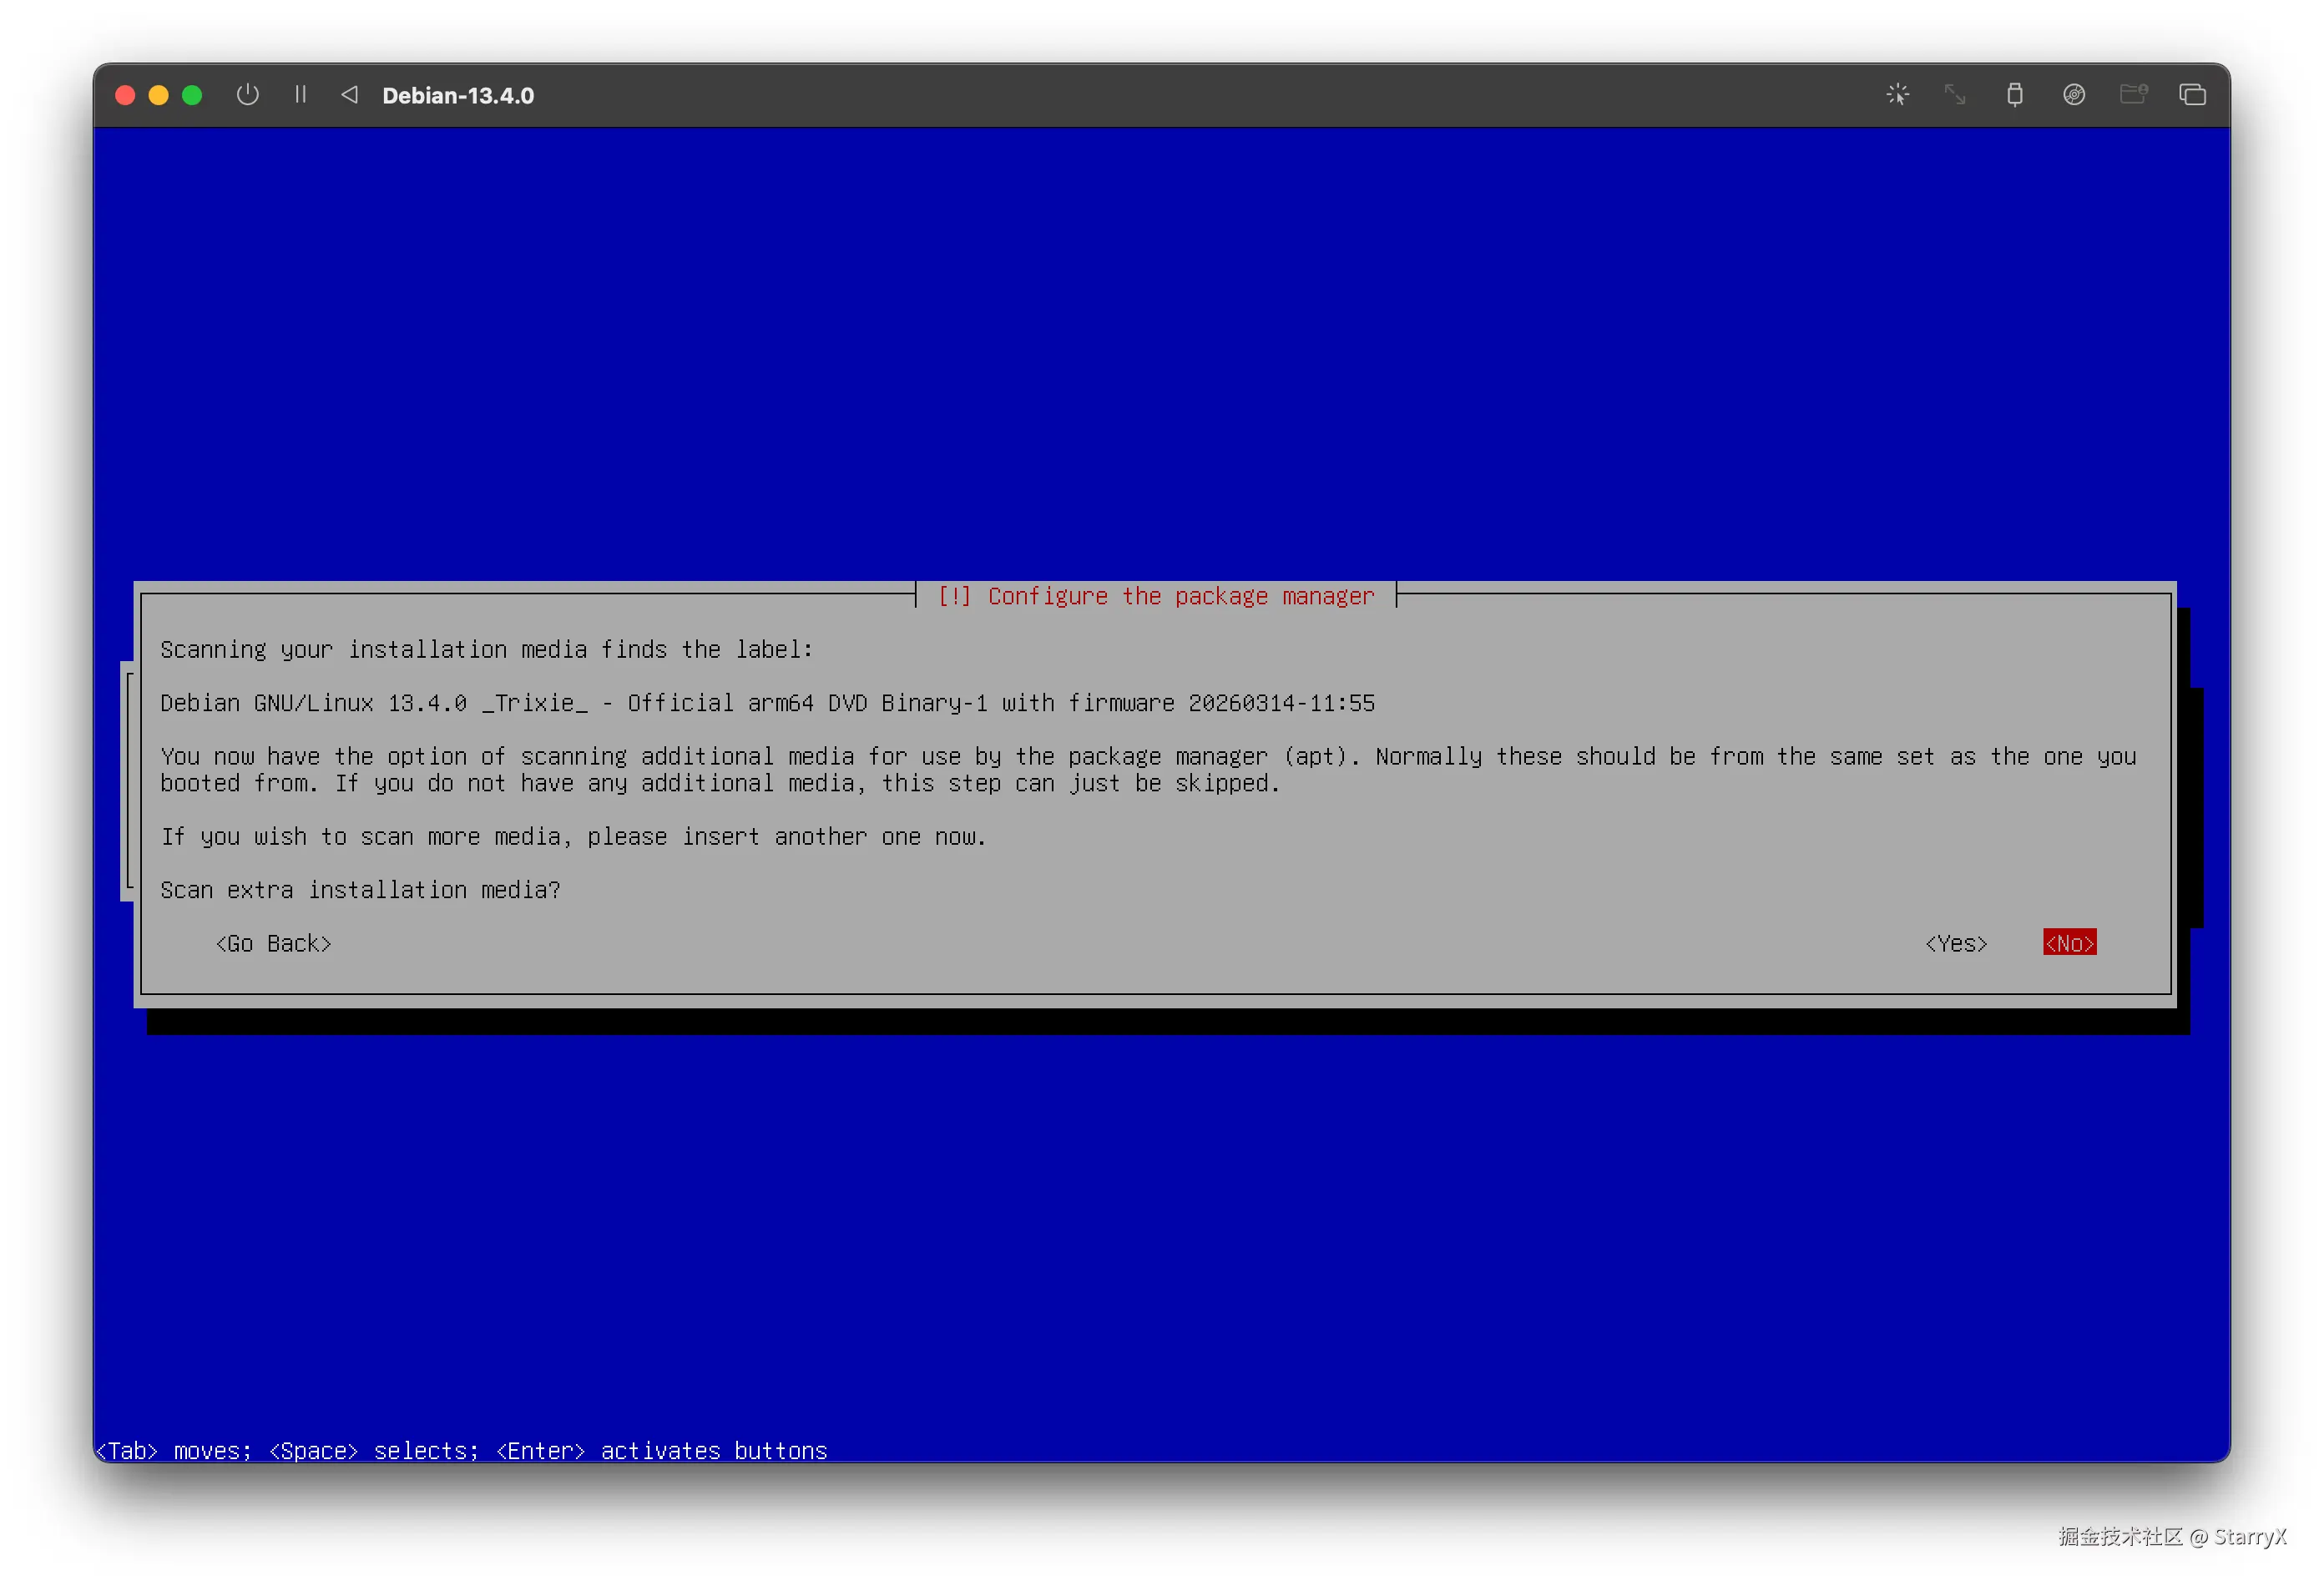Close the Debian VM window
This screenshot has height=1586, width=2324.
pyautogui.click(x=125, y=95)
